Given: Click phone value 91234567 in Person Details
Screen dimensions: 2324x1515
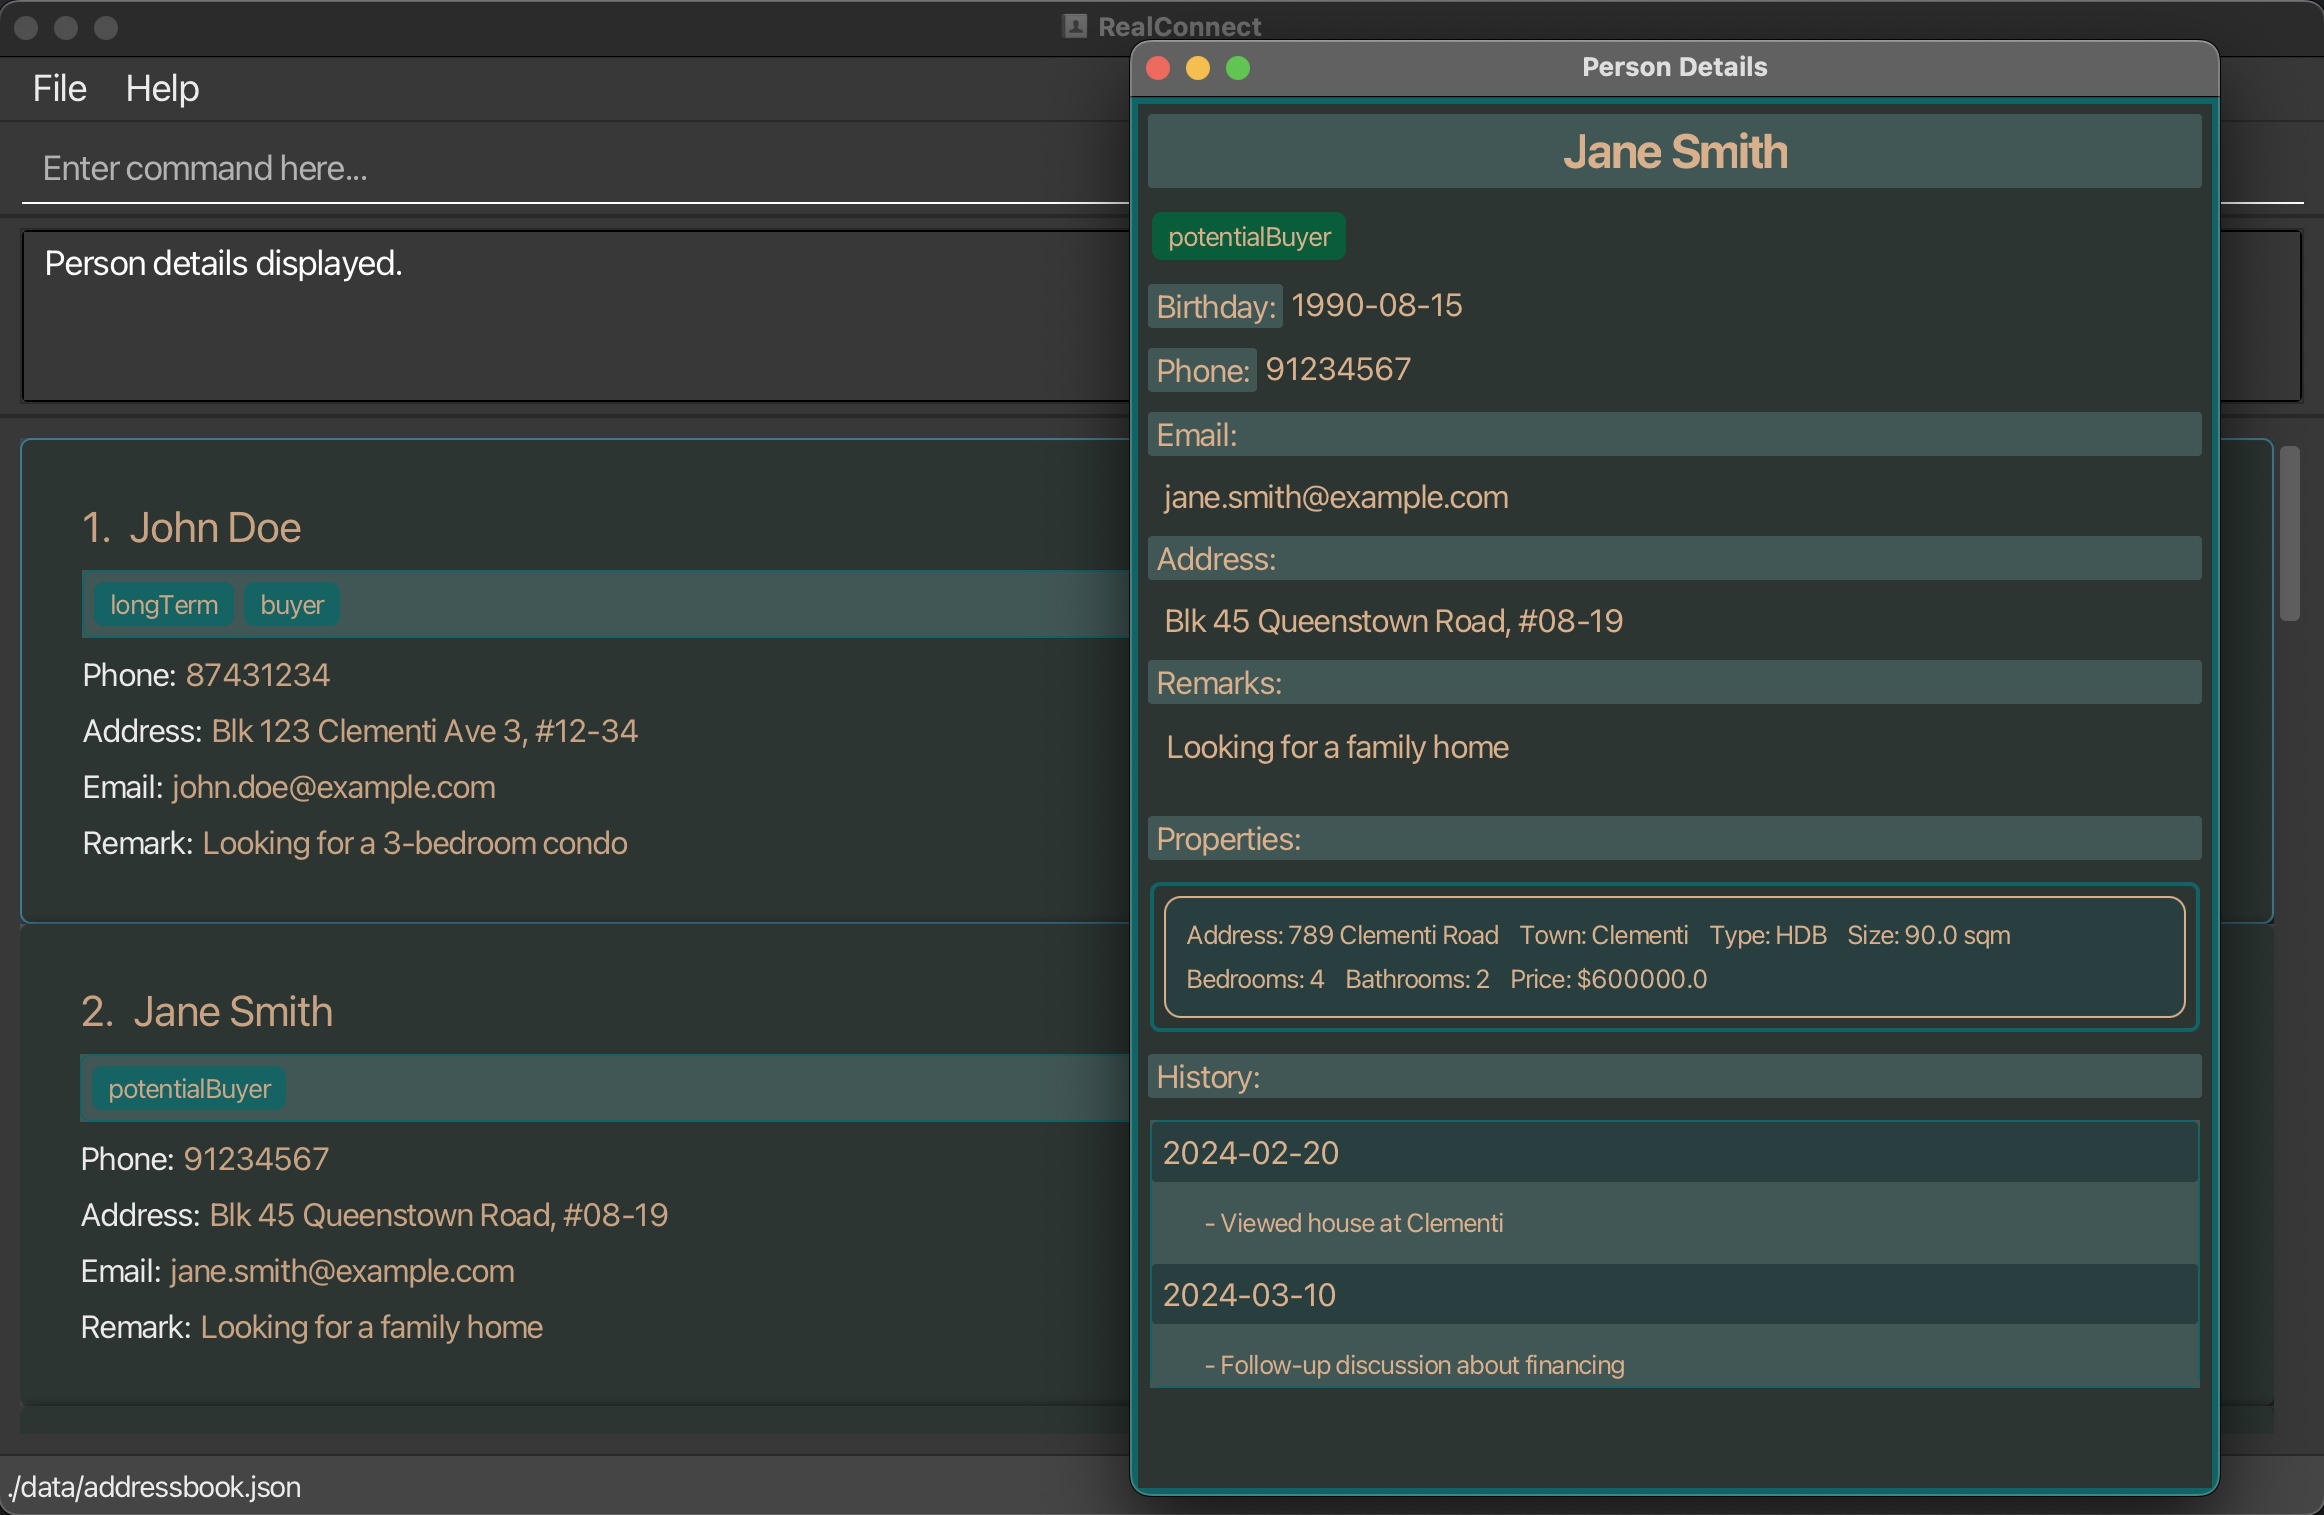Looking at the screenshot, I should 1338,369.
